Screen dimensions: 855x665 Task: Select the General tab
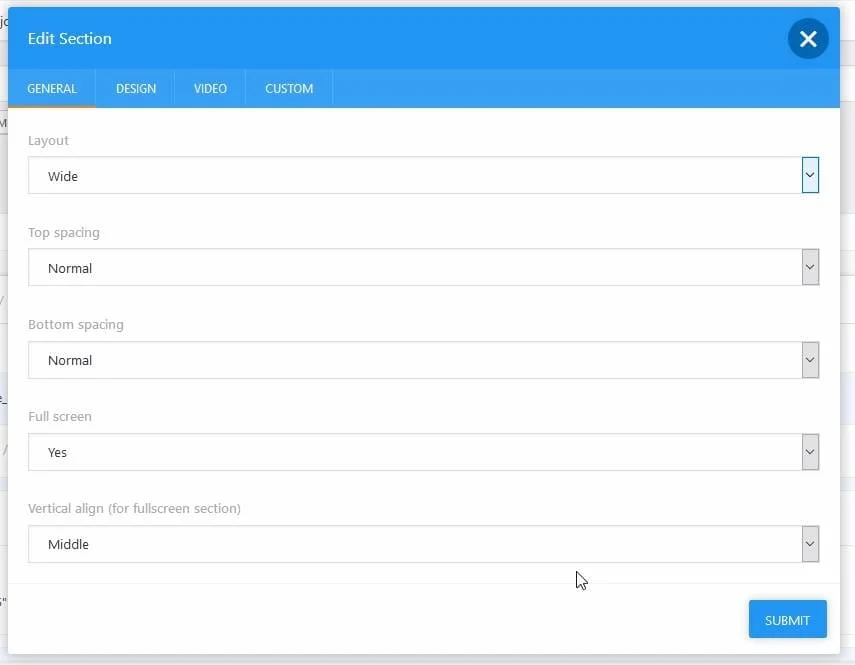[x=52, y=89]
